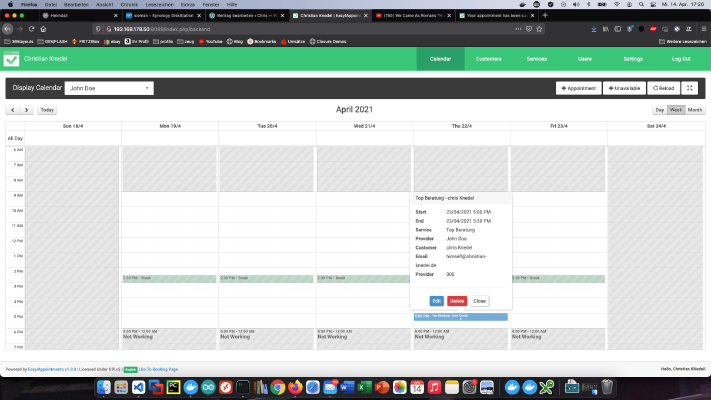Click the red Delete appointment button
The height and width of the screenshot is (400, 711).
pos(457,301)
